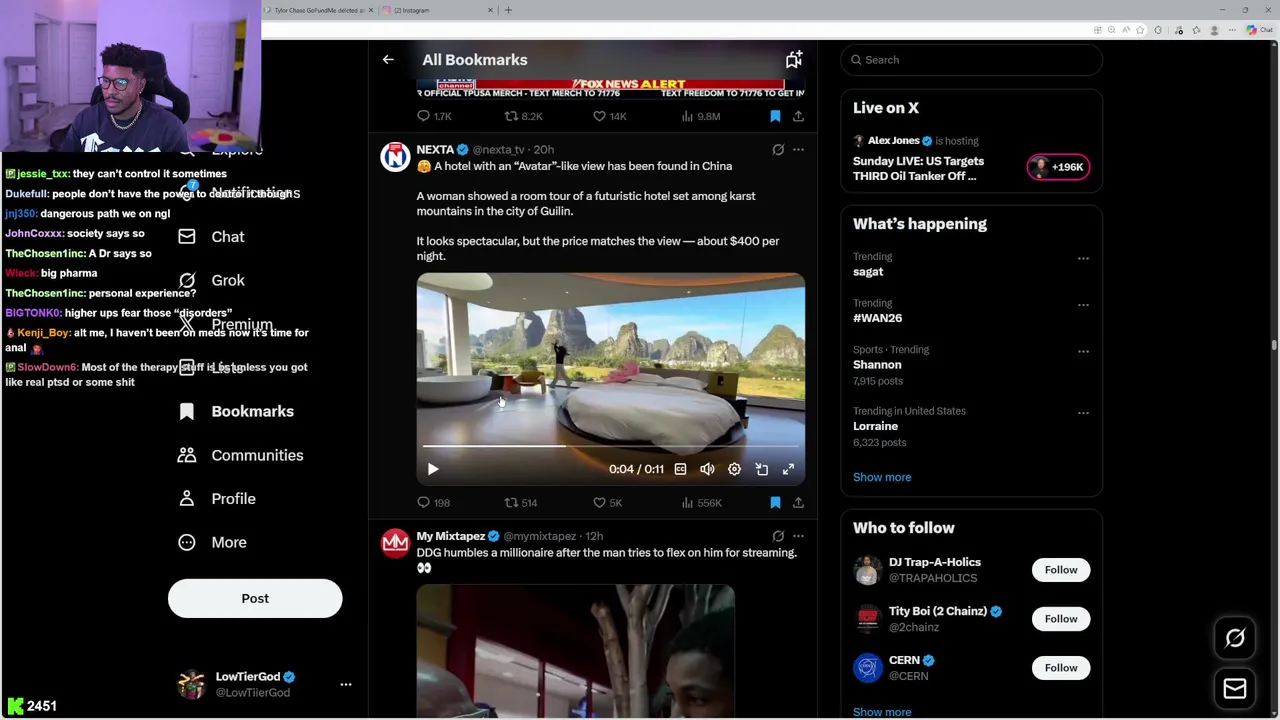This screenshot has height=720, width=1280.
Task: Open more options on My Mixtapez post
Action: pos(798,536)
